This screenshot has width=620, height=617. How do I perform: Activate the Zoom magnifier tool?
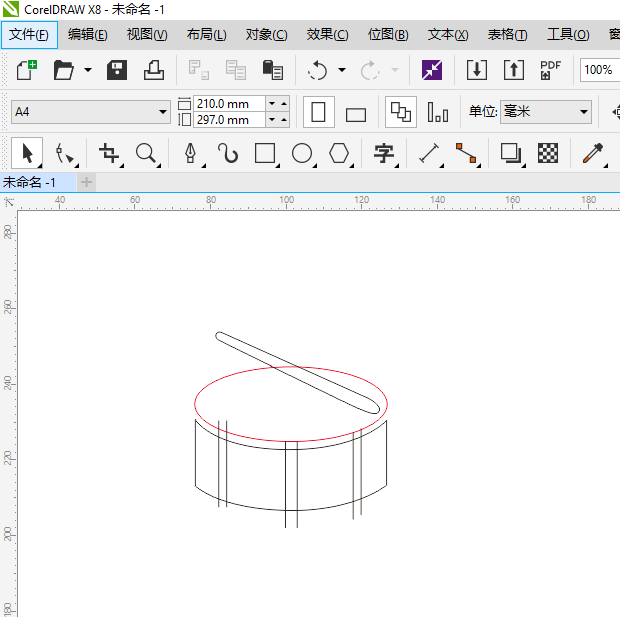pos(147,153)
